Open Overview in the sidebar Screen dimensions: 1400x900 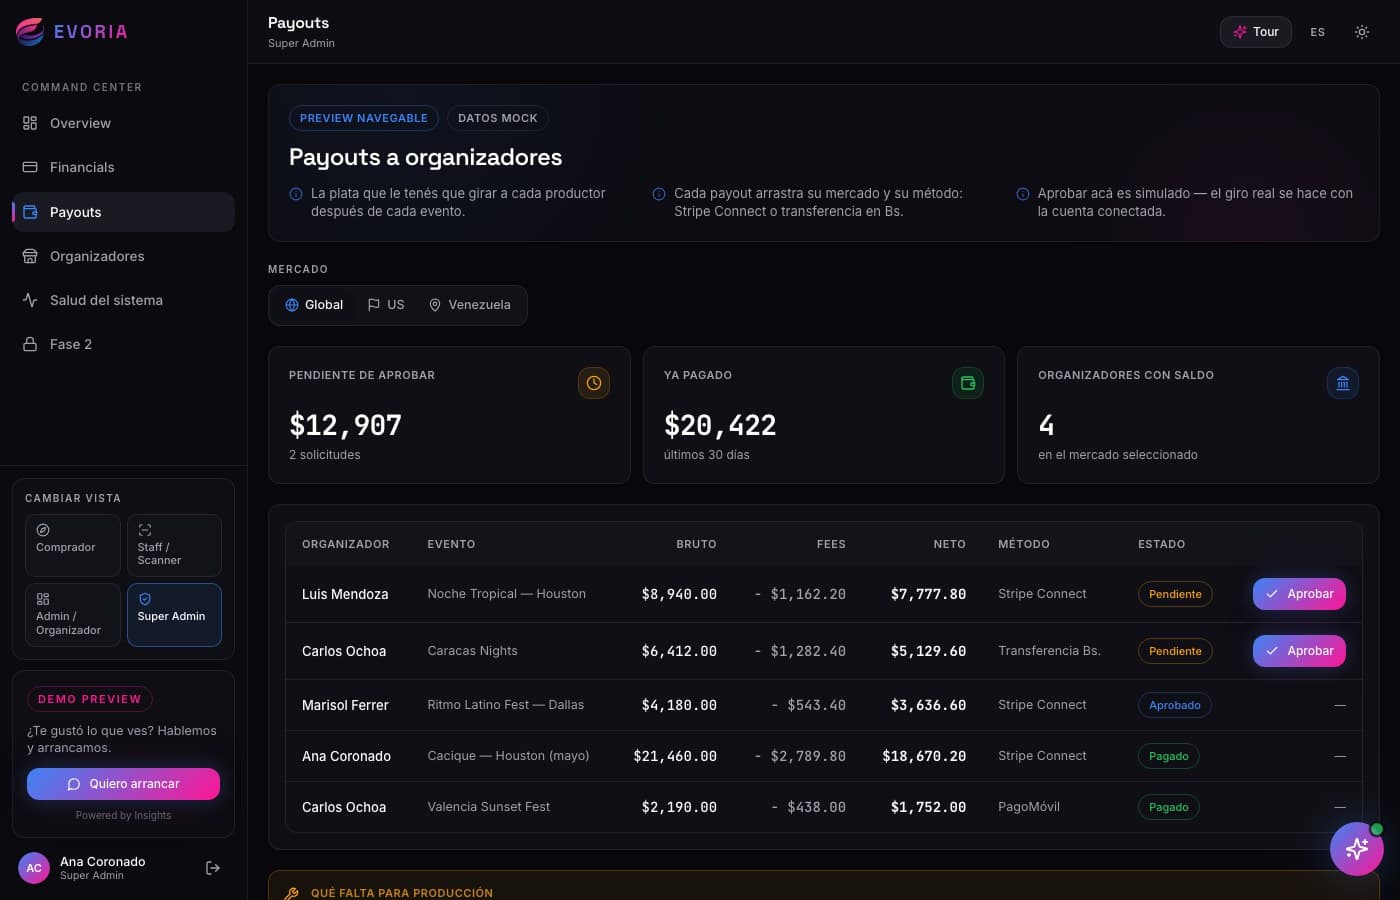(x=123, y=123)
